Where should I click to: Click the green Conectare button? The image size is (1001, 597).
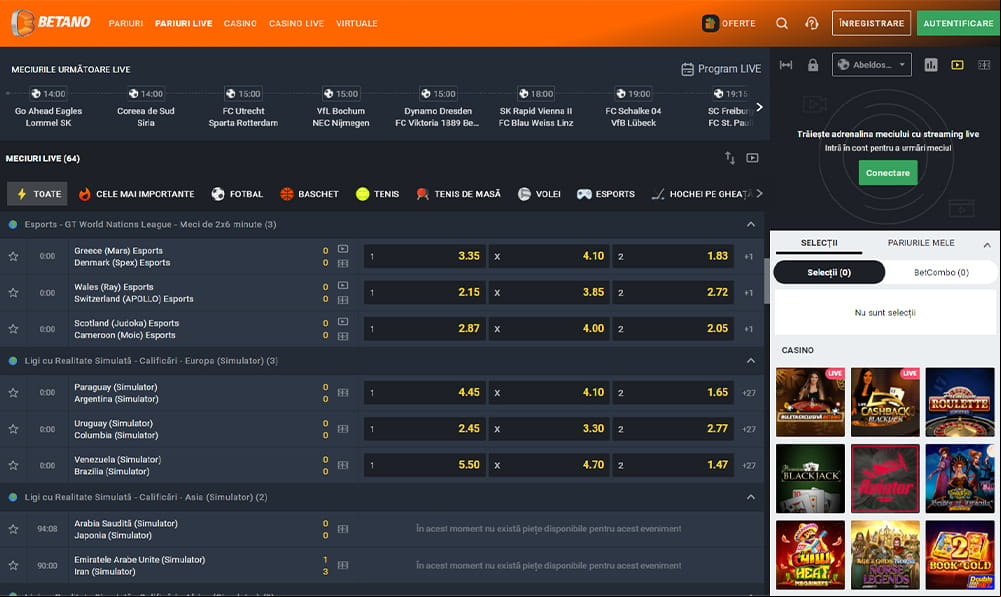(x=887, y=172)
